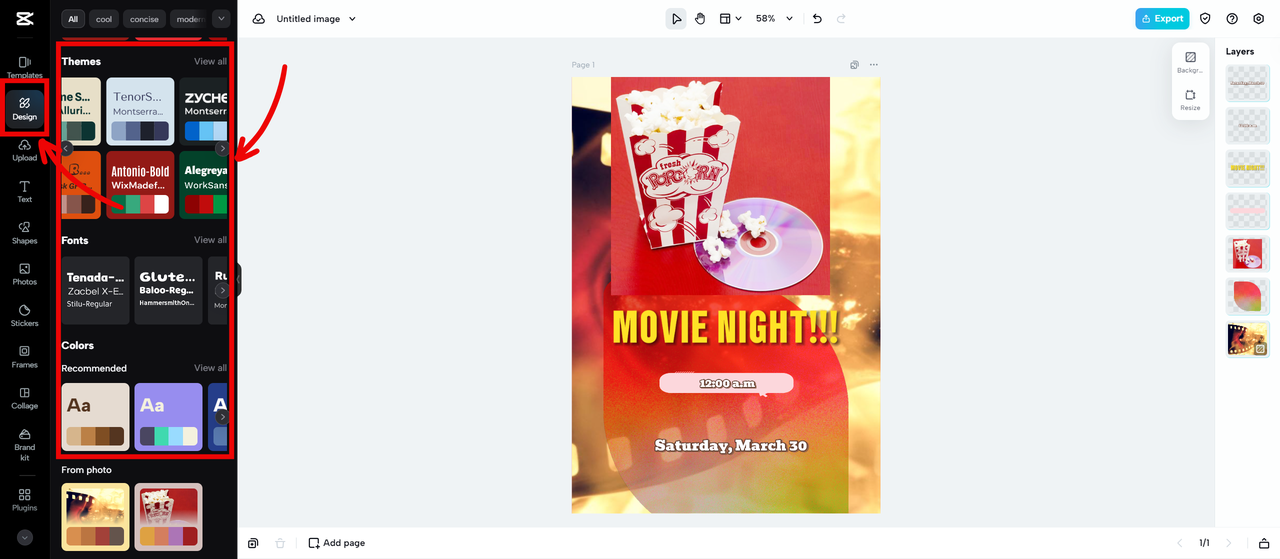Select the film reel background layer thumbnail

coord(1248,340)
